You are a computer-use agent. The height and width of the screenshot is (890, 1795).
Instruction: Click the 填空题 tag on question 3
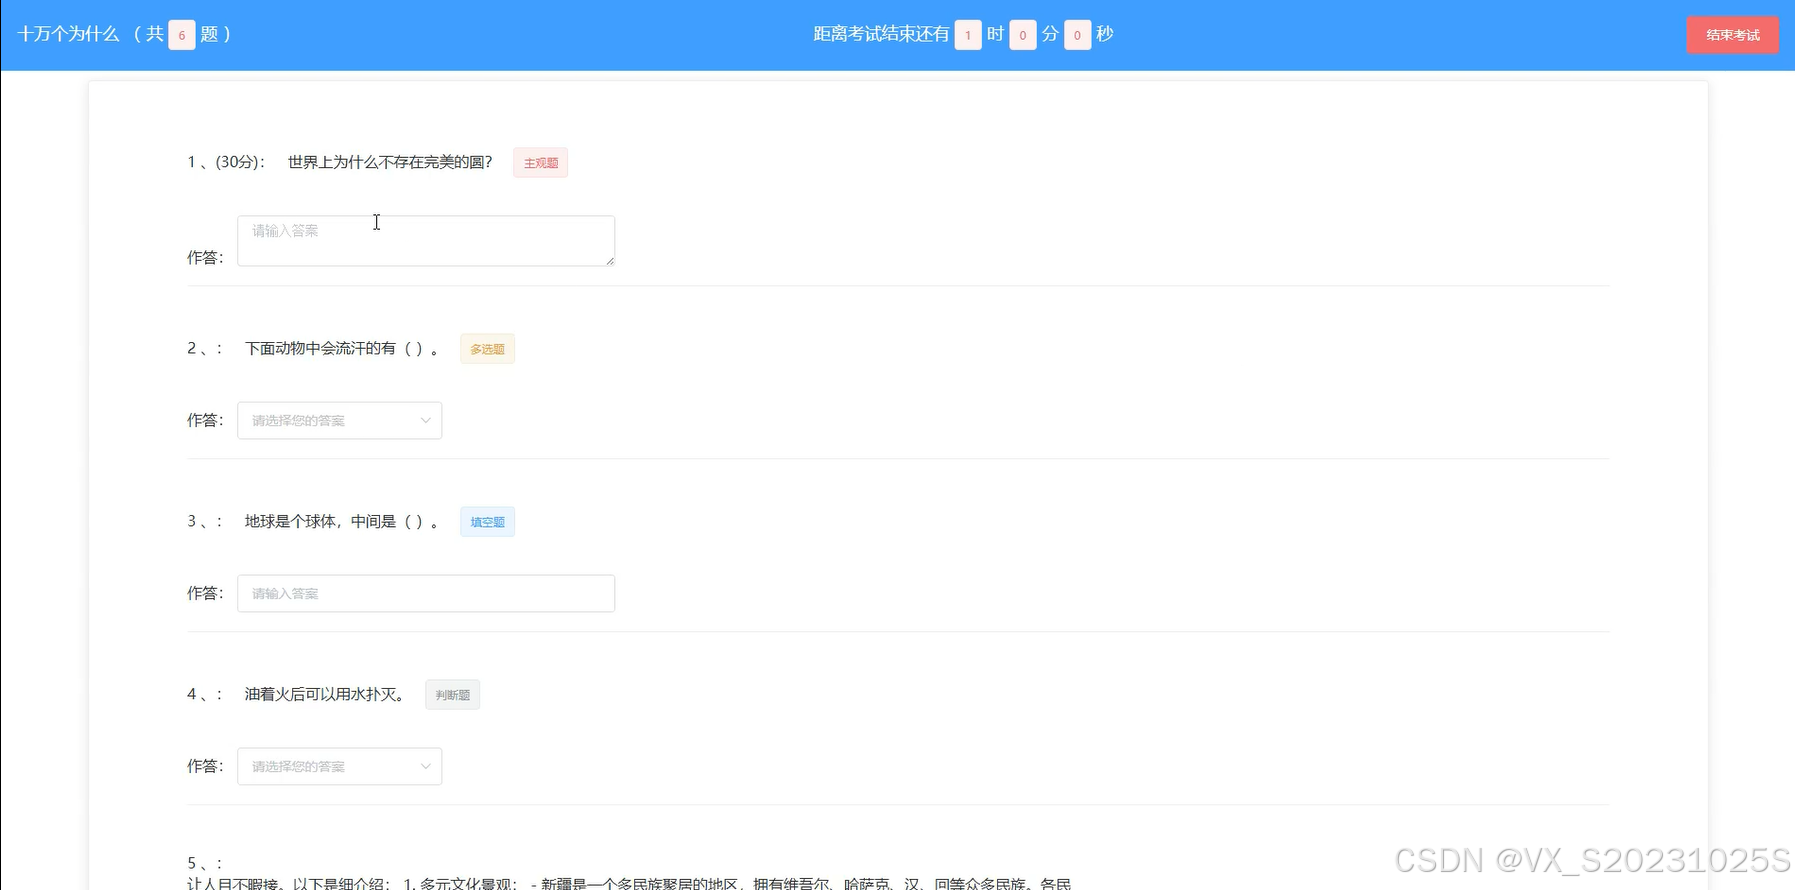[x=487, y=522]
